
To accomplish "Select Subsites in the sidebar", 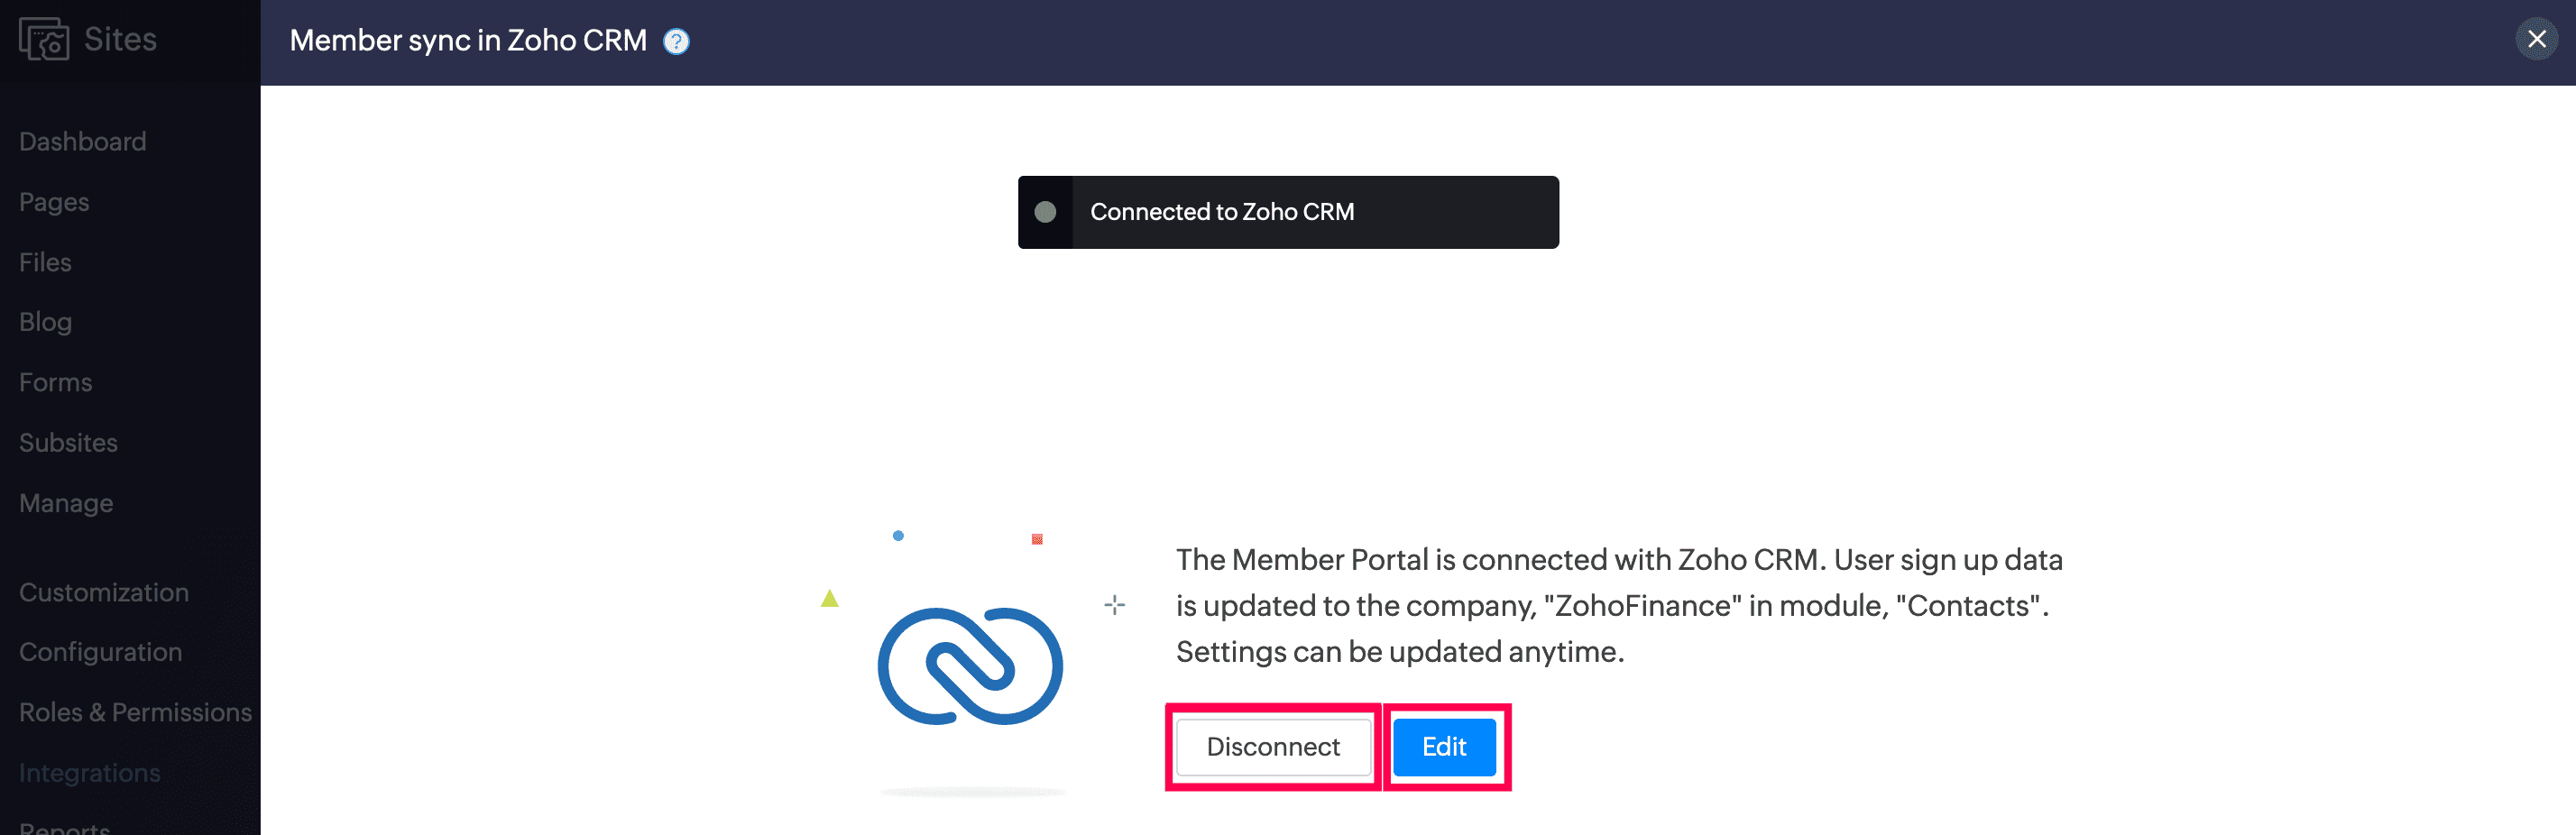I will tap(68, 442).
